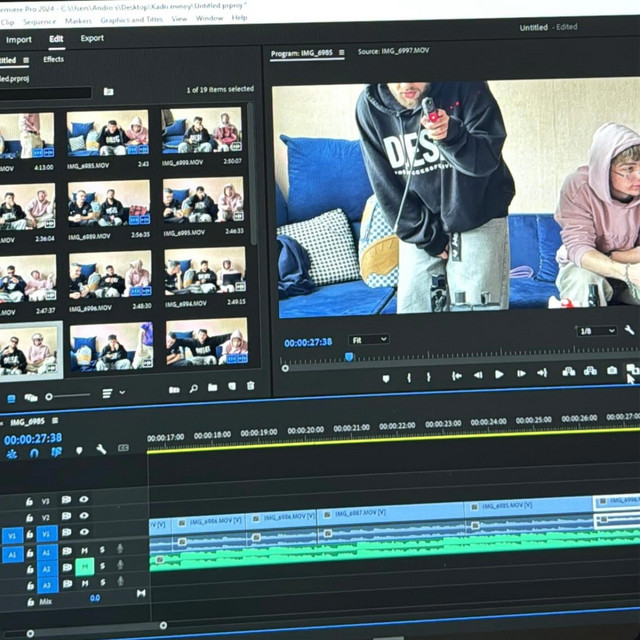Image resolution: width=640 pixels, height=640 pixels.
Task: Open the Markers menu
Action: click(78, 21)
